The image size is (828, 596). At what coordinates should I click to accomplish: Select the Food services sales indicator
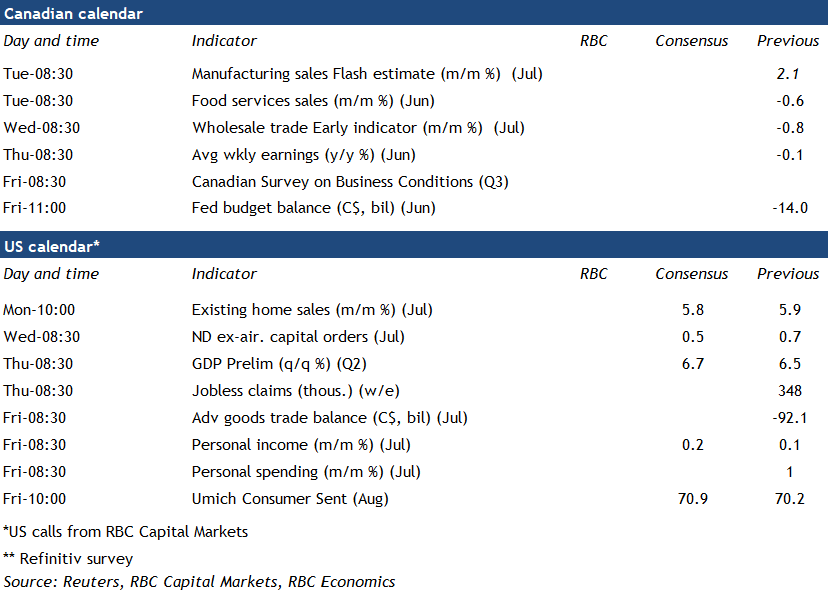[x=313, y=101]
